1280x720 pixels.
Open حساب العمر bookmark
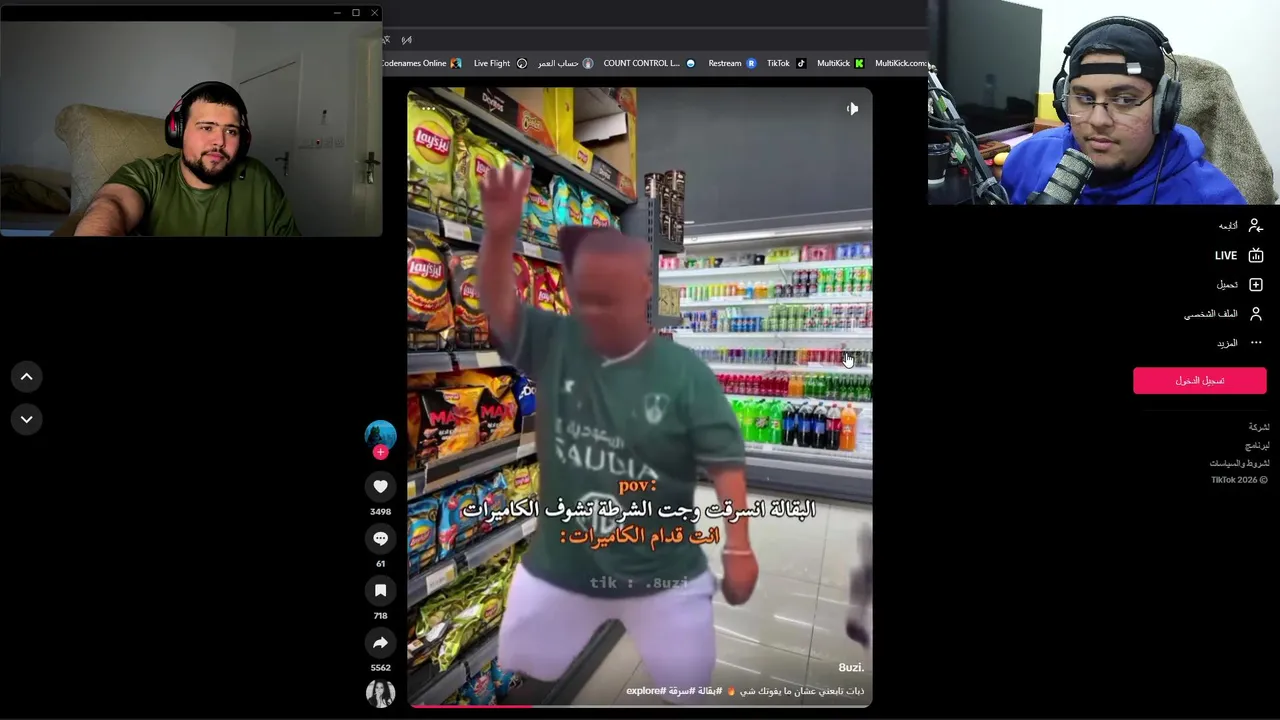coord(565,63)
